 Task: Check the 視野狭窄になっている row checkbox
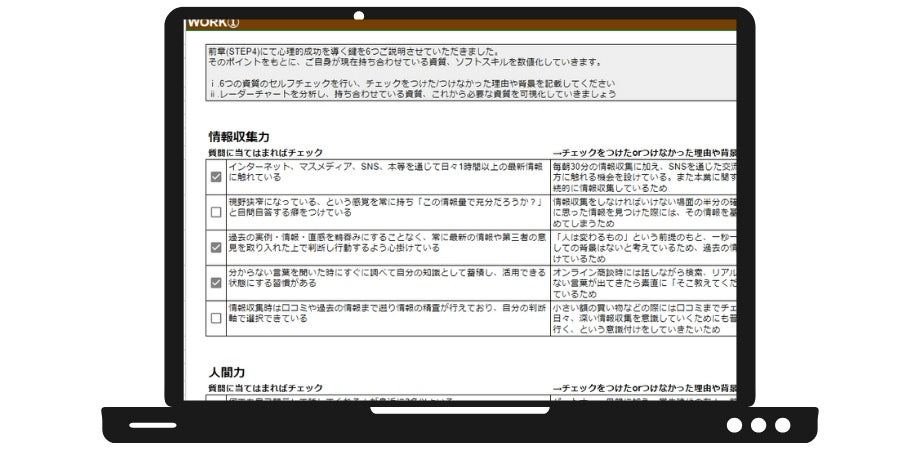click(216, 212)
